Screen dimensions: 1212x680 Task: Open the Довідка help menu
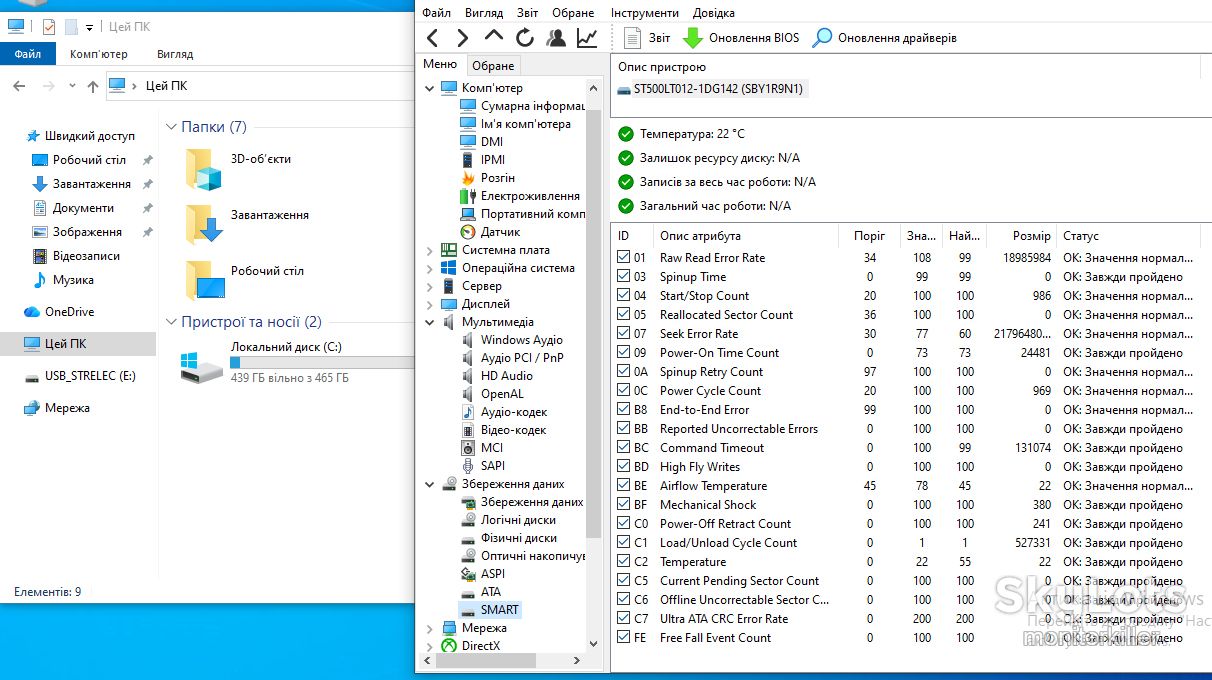[714, 13]
